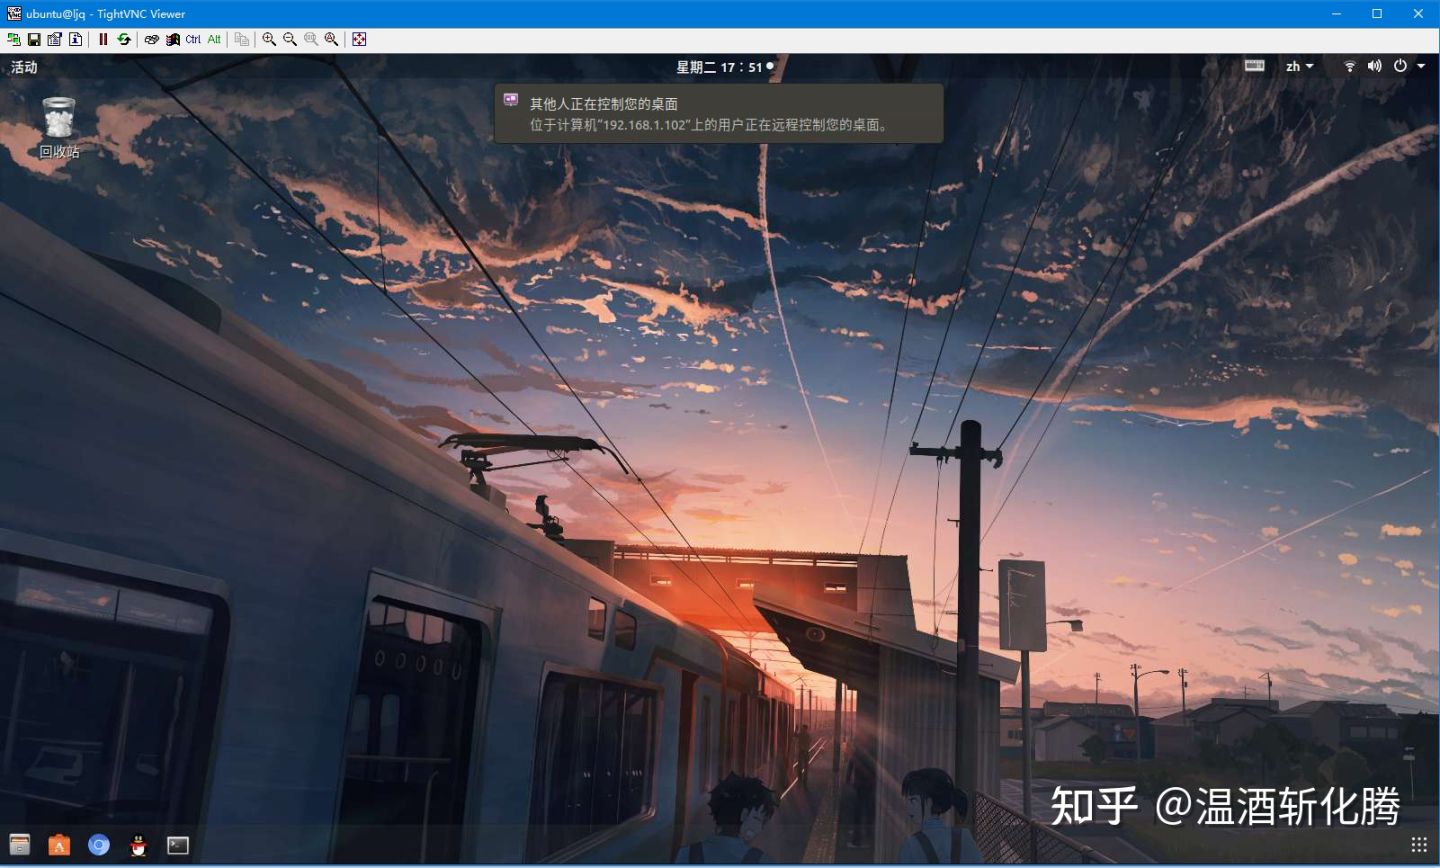This screenshot has height=868, width=1440.
Task: Expand the zh input source dropdown
Action: click(x=1300, y=66)
